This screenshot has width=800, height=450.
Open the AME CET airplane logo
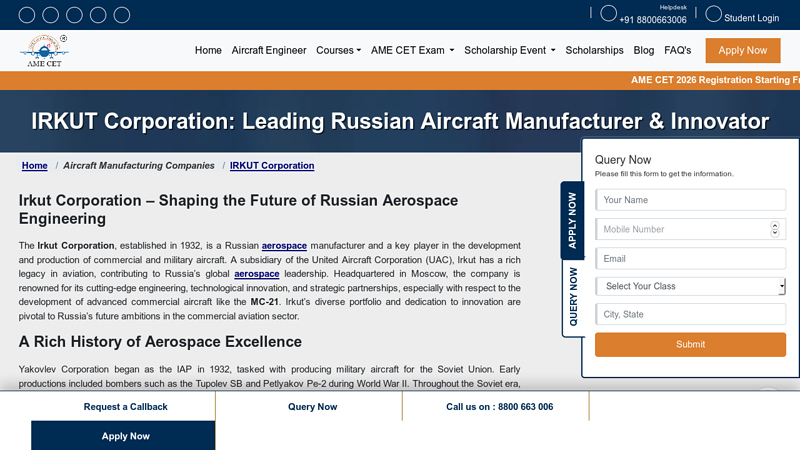point(44,51)
